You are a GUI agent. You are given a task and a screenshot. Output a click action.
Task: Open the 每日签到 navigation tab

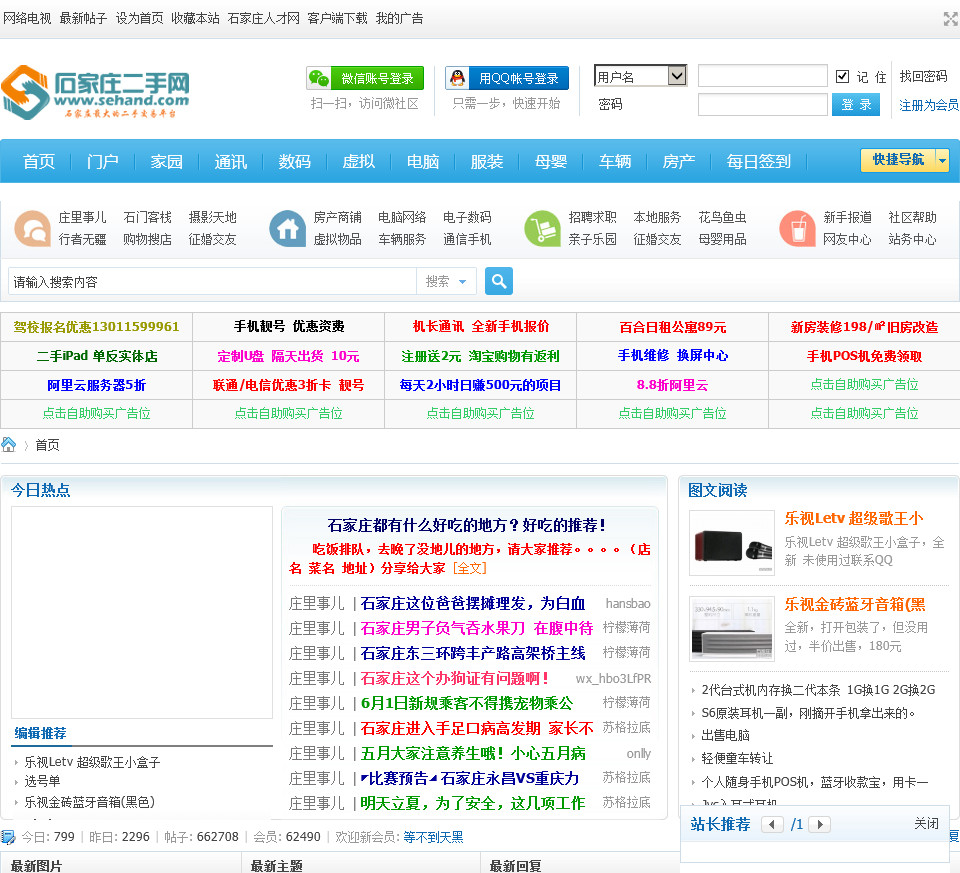(x=758, y=161)
